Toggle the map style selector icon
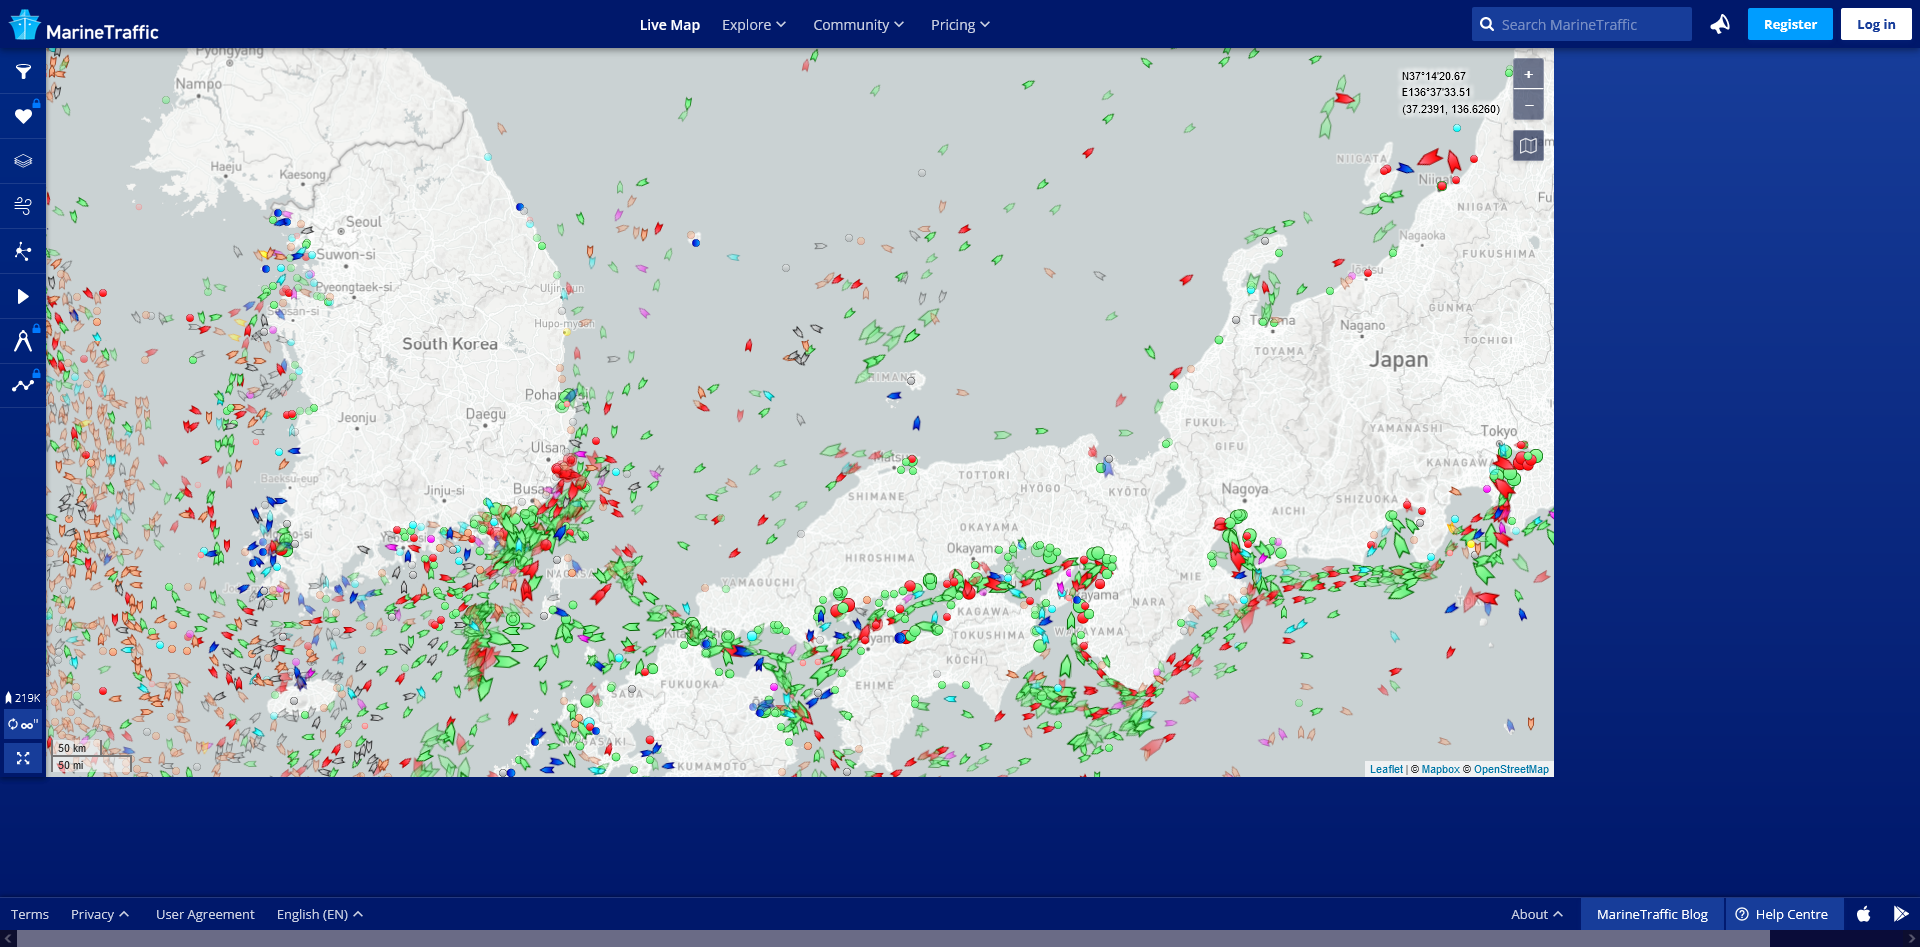 1528,146
